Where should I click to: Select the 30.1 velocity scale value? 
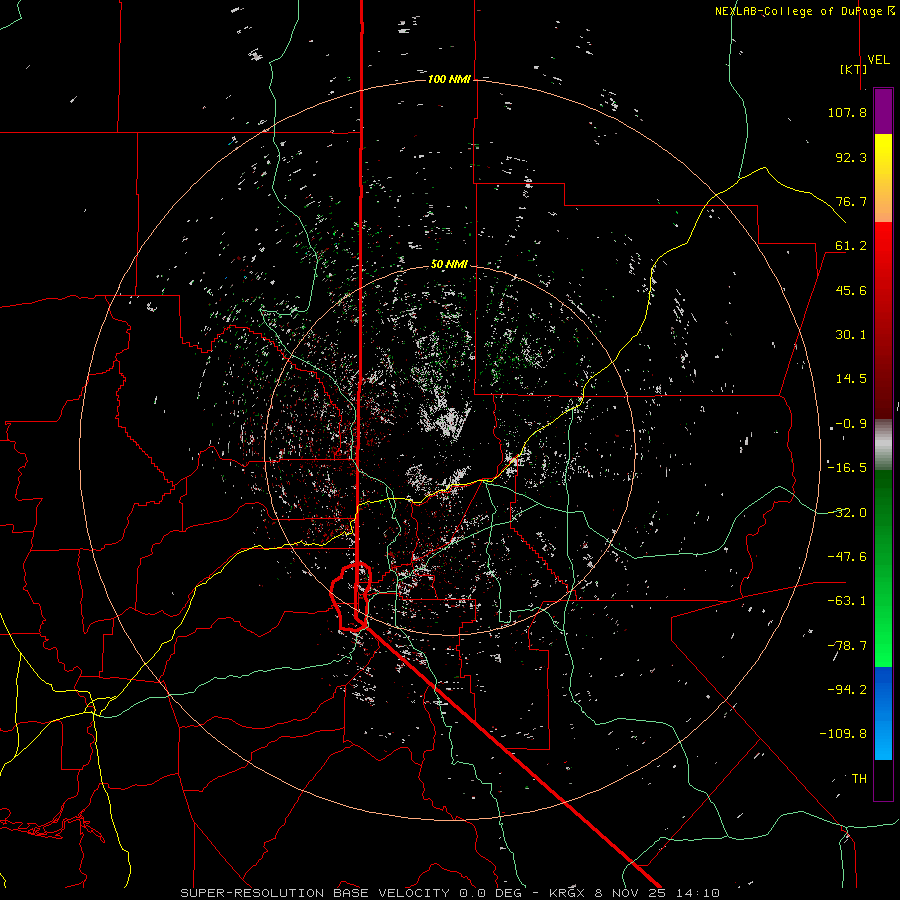pyautogui.click(x=851, y=335)
